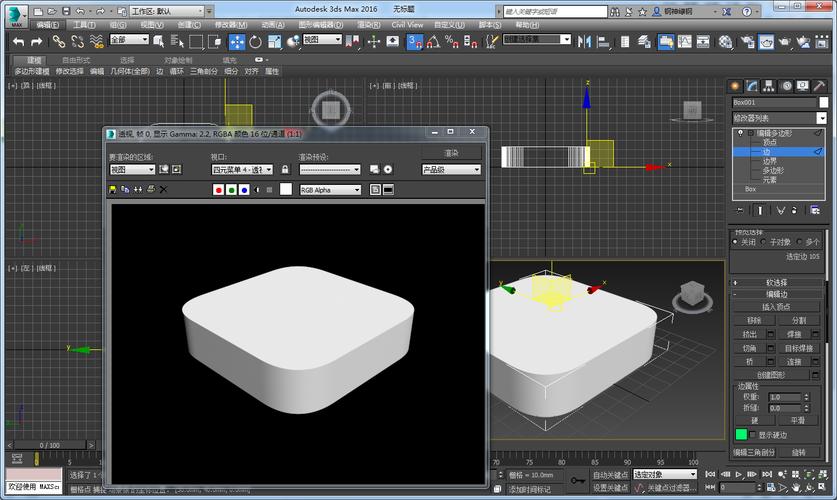
Task: Click the Rotate tool in toolbar
Action: [x=256, y=41]
